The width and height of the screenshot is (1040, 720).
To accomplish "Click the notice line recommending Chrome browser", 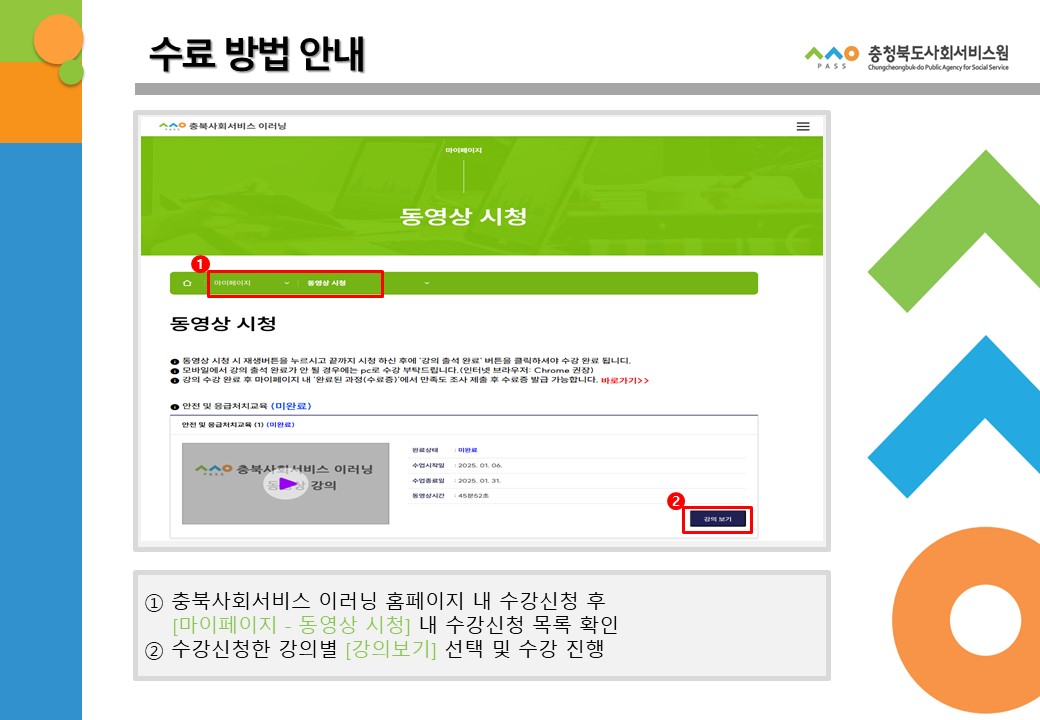I will pos(382,370).
